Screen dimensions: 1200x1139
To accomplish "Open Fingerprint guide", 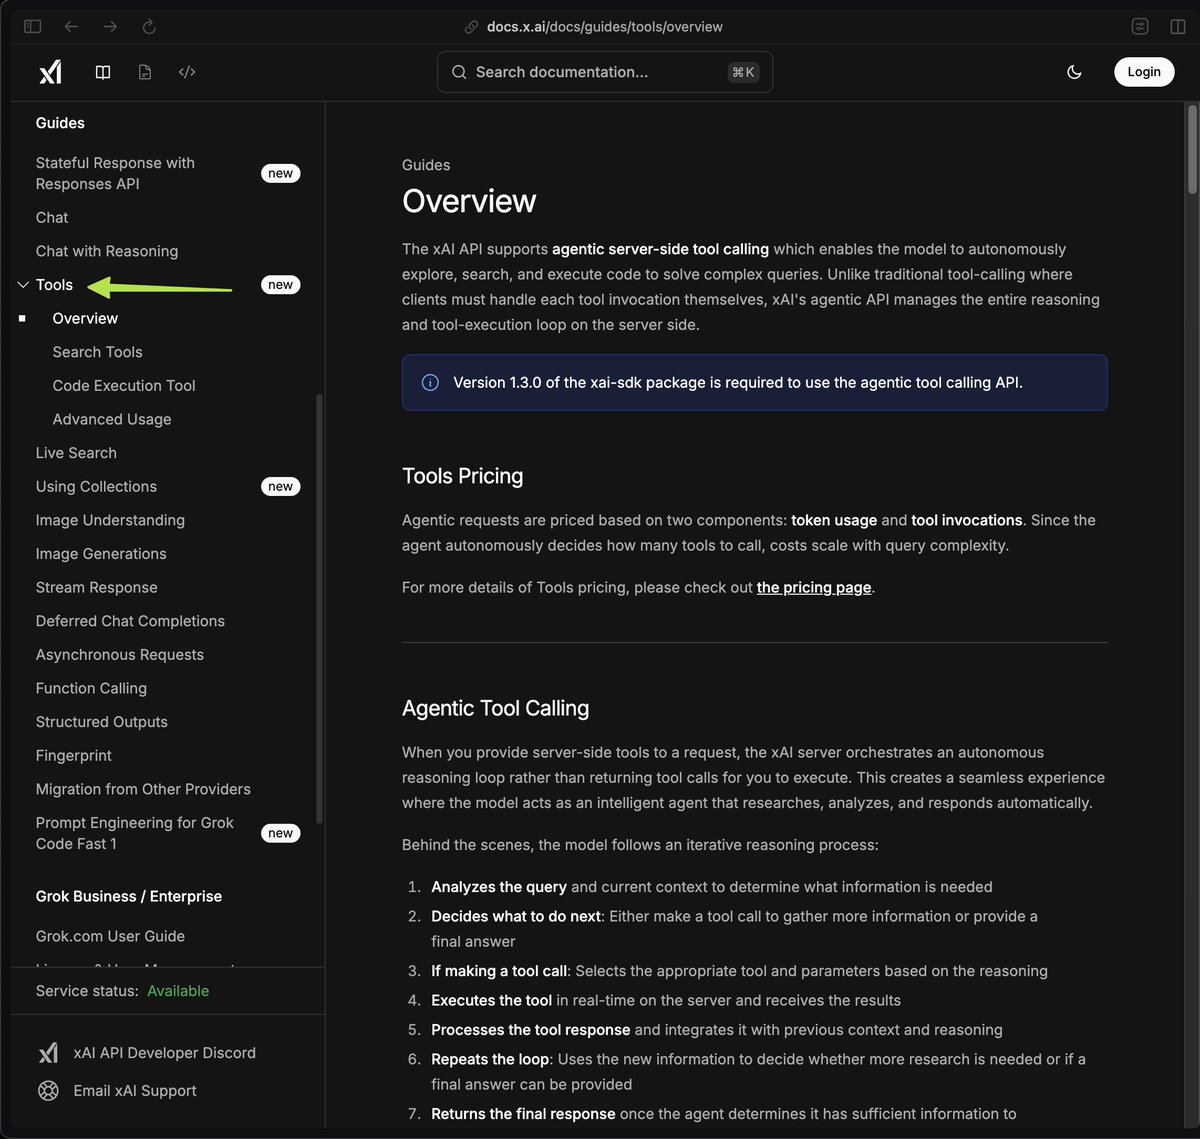I will click(x=74, y=756).
